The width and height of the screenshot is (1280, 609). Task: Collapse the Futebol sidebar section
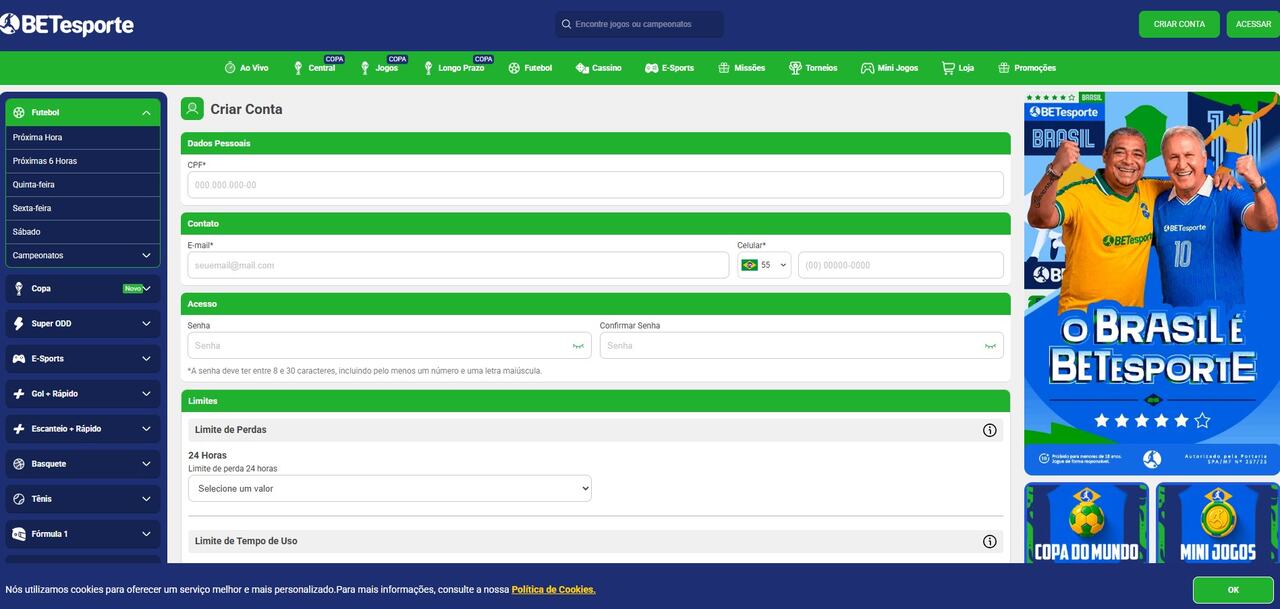(146, 113)
